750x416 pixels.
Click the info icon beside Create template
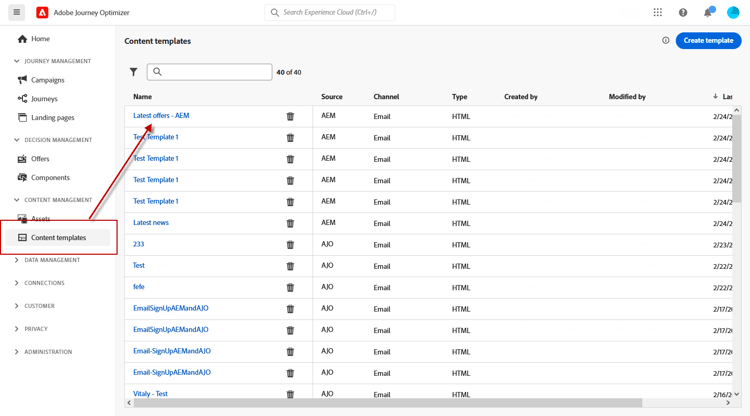[x=666, y=41]
